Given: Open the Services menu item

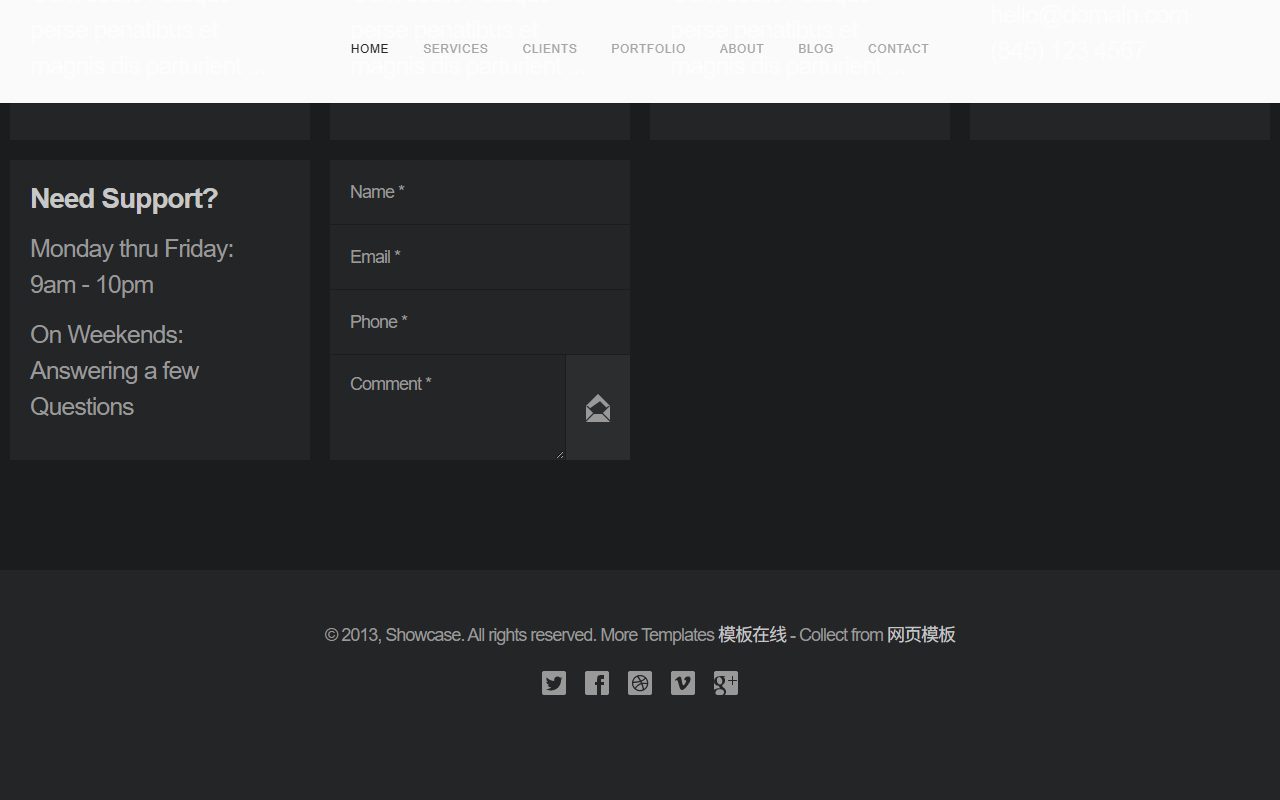Looking at the screenshot, I should (x=455, y=48).
